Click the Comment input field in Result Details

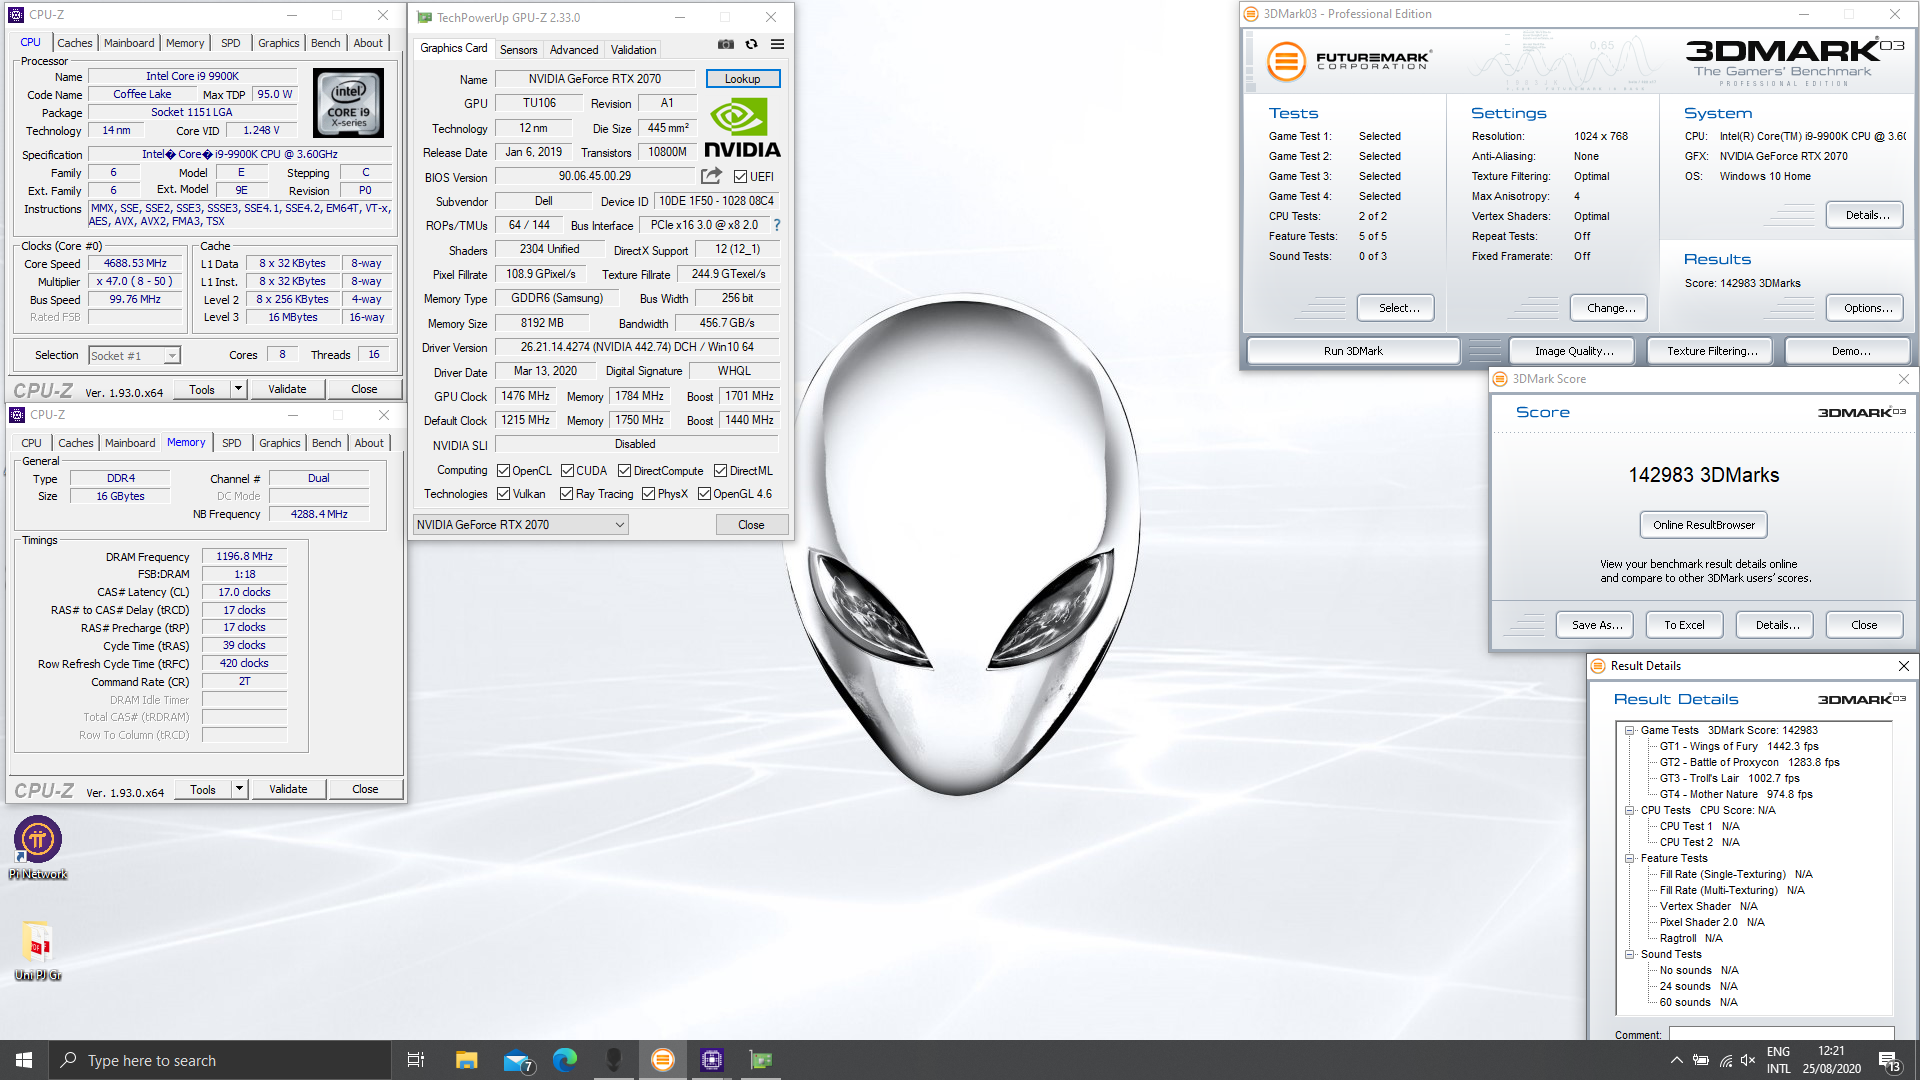1781,1034
